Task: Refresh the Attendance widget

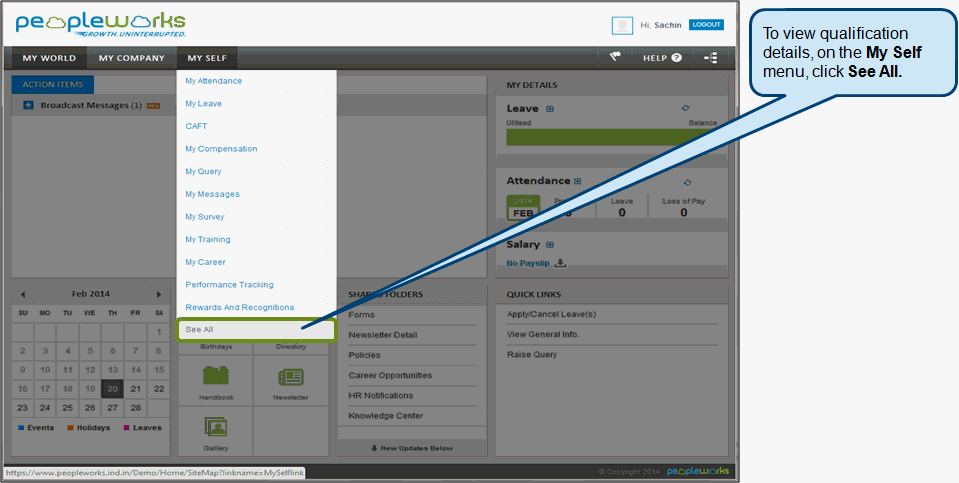Action: click(x=687, y=182)
